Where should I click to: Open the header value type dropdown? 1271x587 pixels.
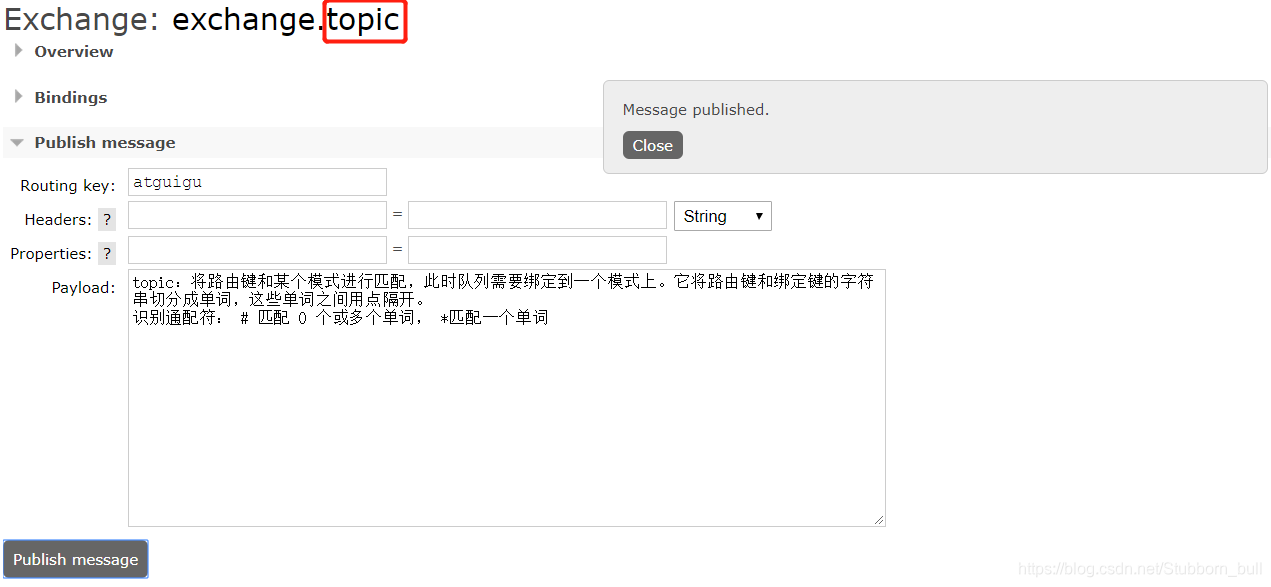pos(722,215)
